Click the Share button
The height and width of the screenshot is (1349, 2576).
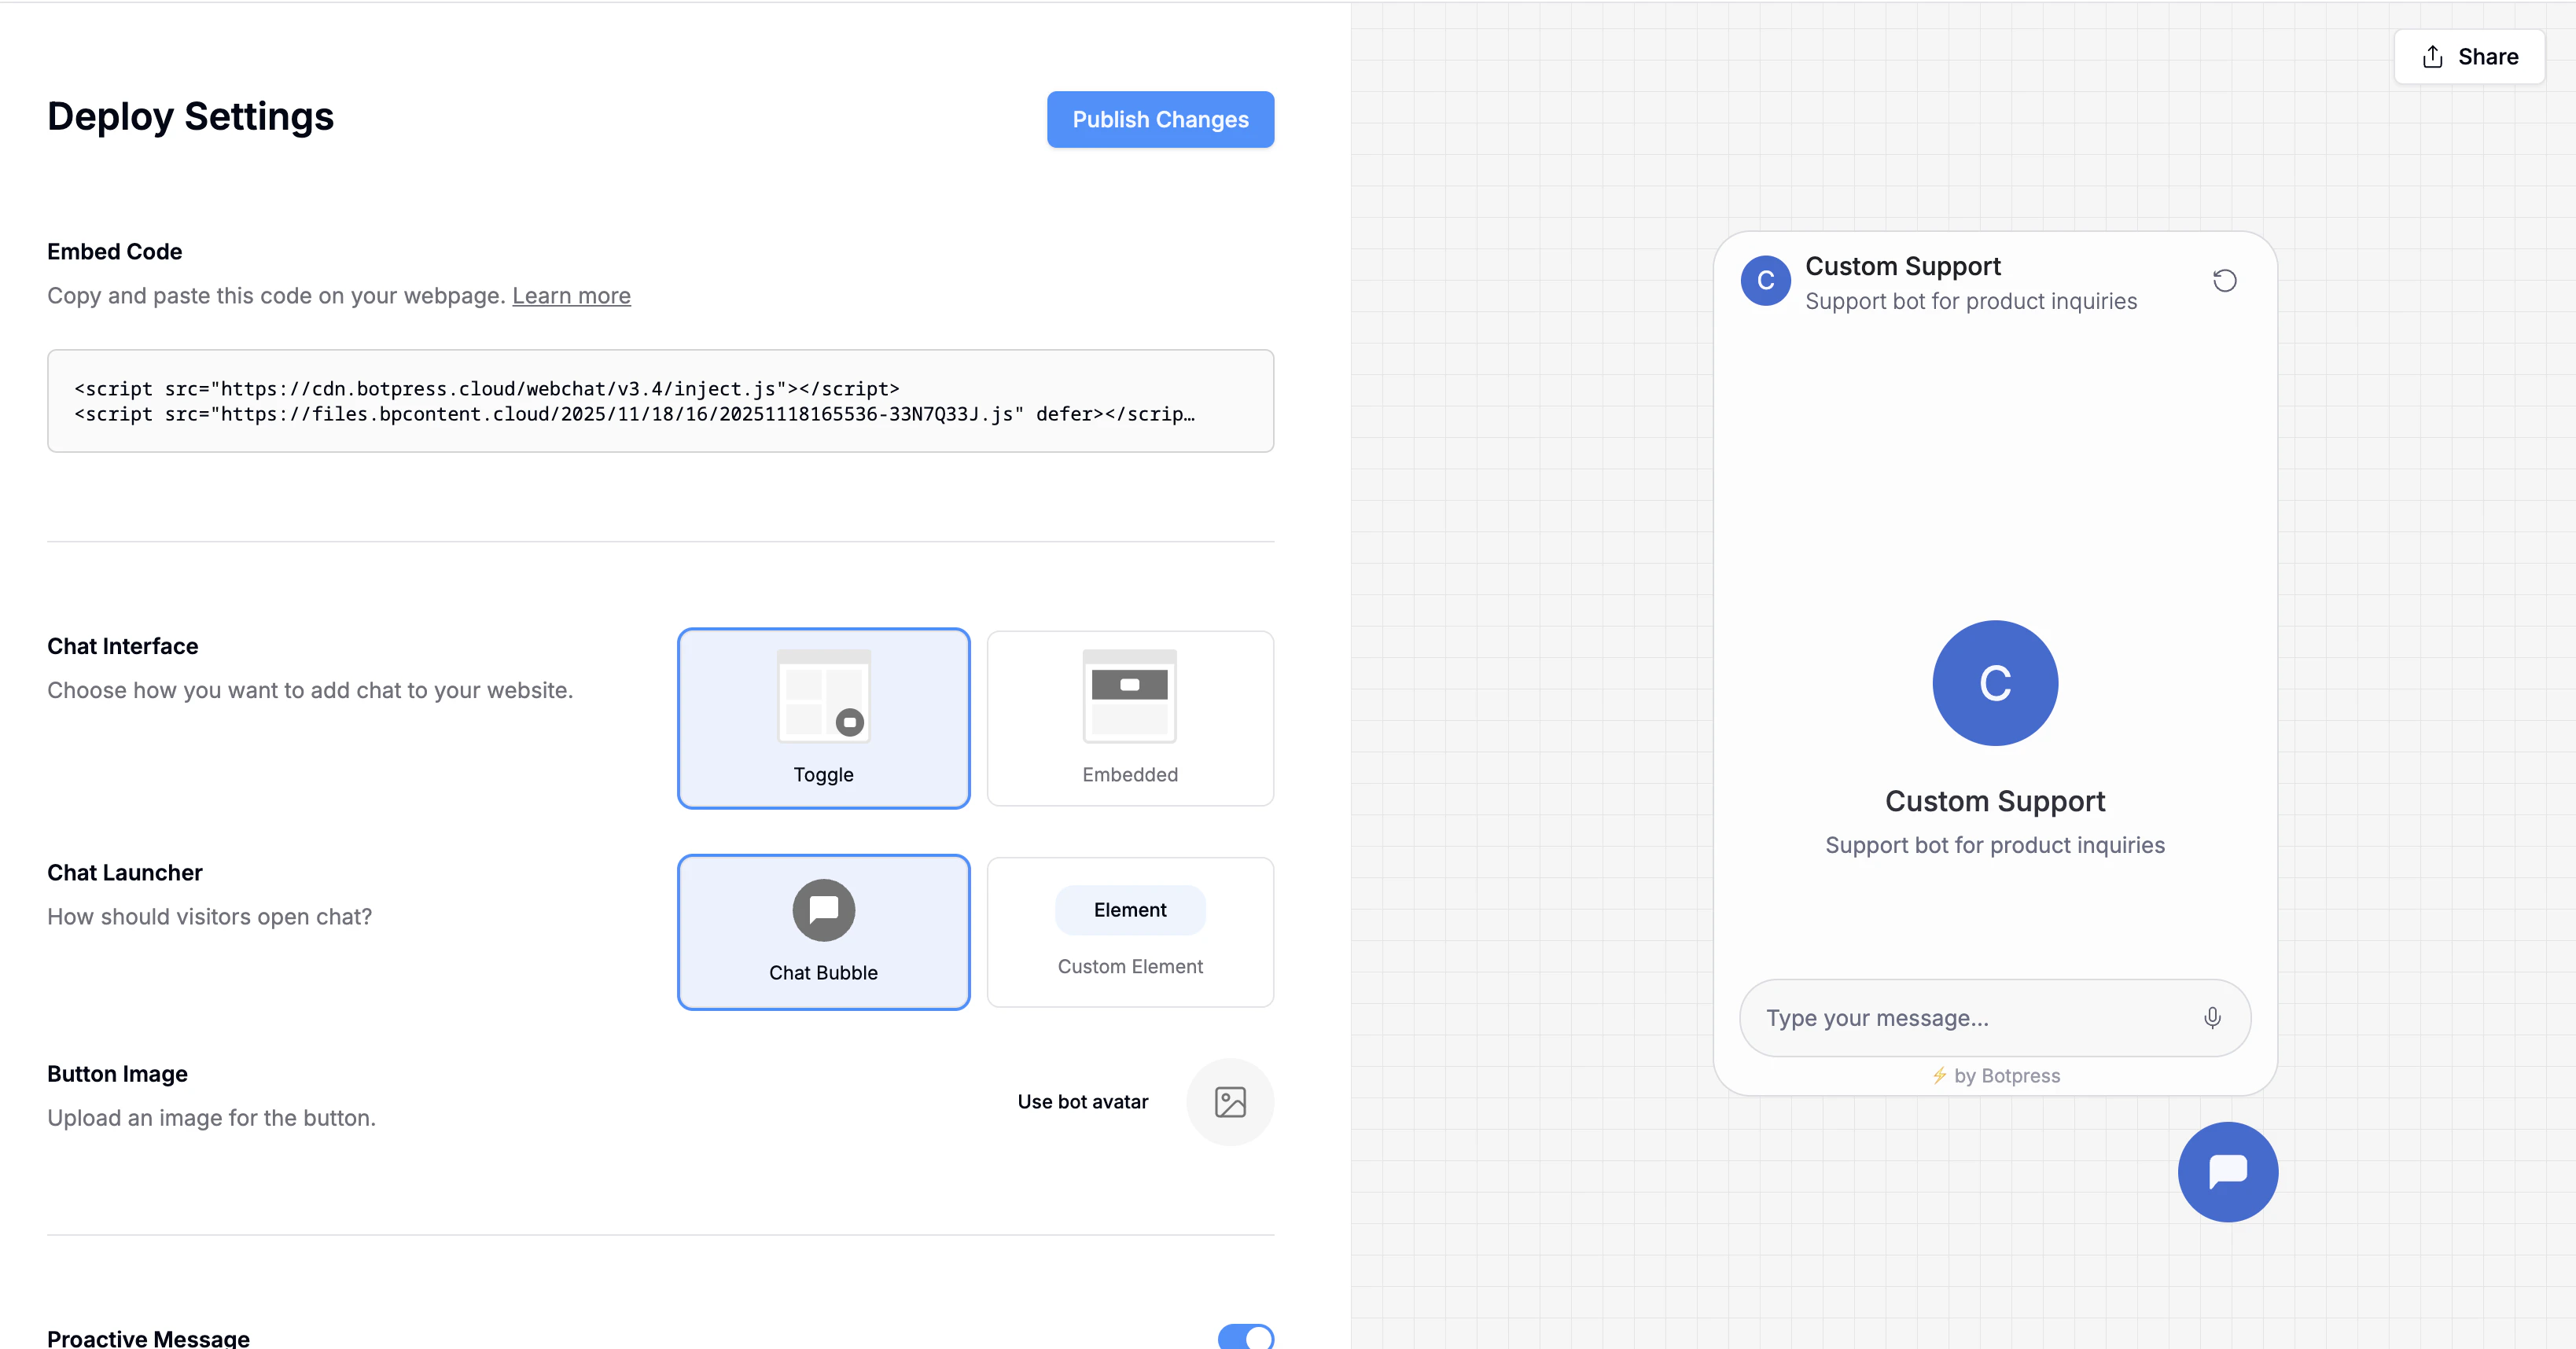[x=2468, y=57]
